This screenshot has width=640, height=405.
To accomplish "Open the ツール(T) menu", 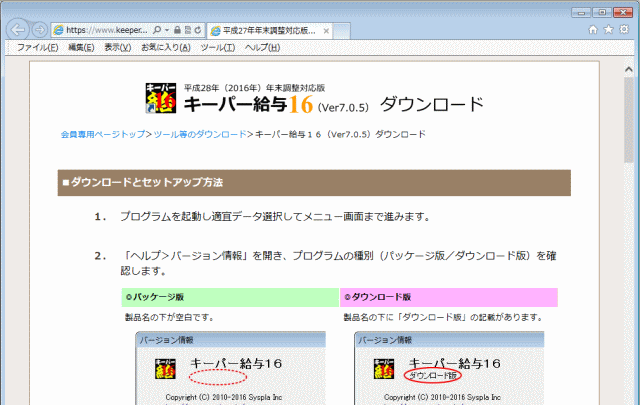I will click(218, 48).
